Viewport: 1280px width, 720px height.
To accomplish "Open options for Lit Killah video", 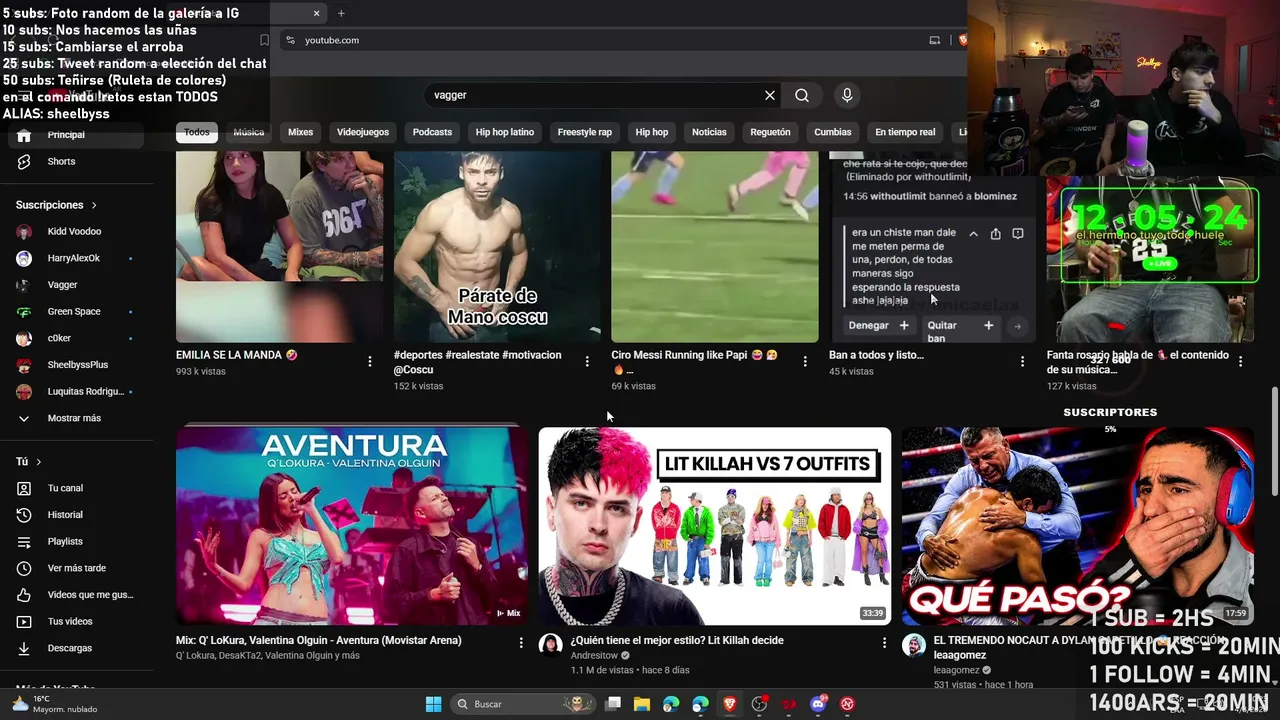I will click(883, 643).
